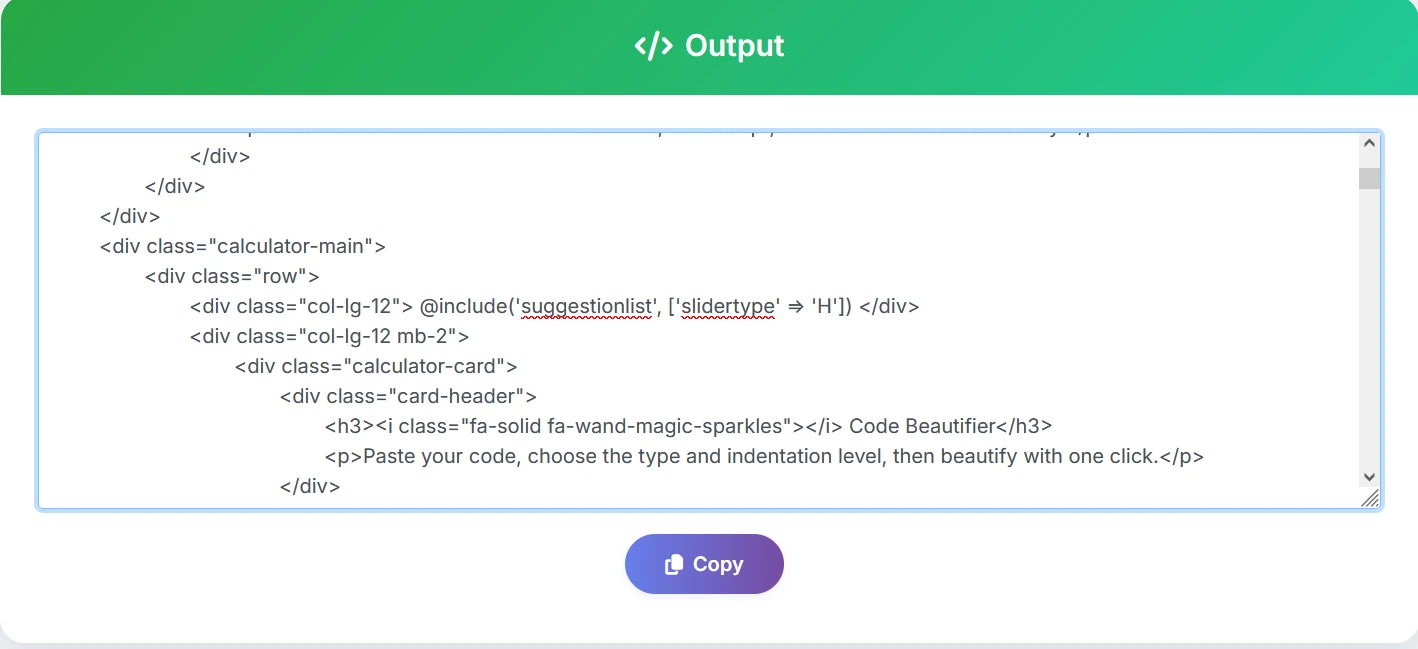Click the 'Code Beautifier' heading line in the output
The width and height of the screenshot is (1418, 649).
pyautogui.click(x=688, y=426)
